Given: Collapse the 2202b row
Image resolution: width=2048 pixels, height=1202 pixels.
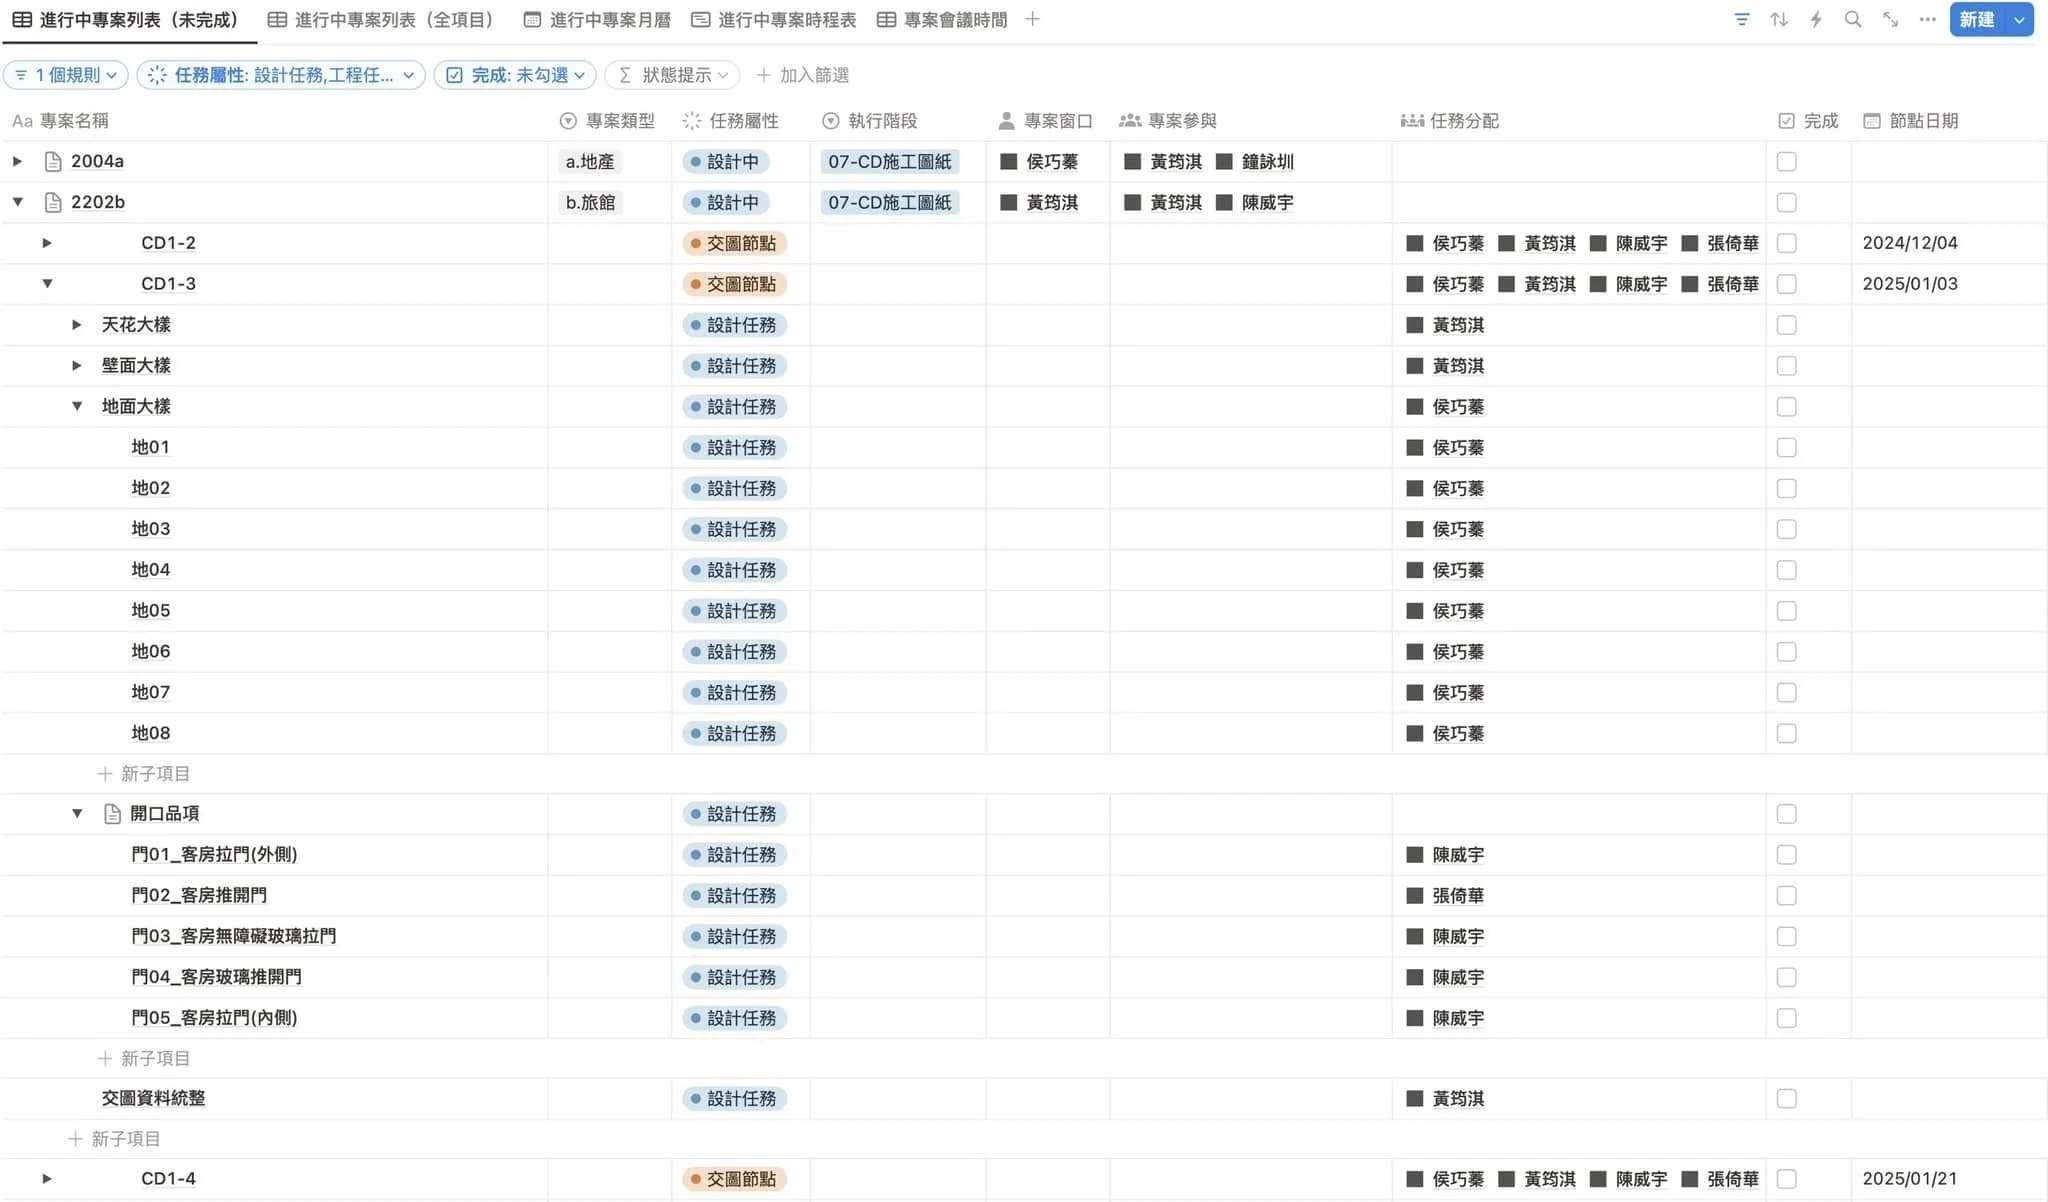Looking at the screenshot, I should tap(17, 202).
